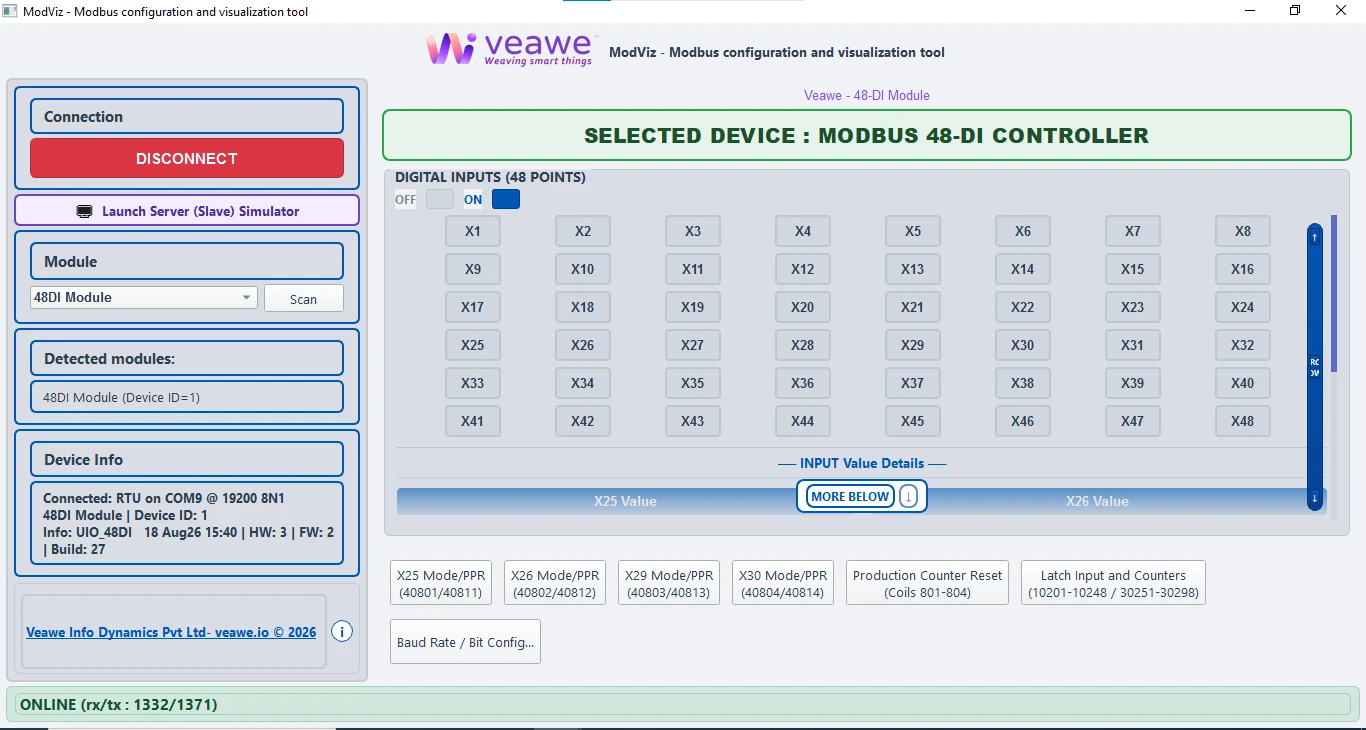Open X30 Mode/PPR settings
This screenshot has width=1366, height=730.
(x=783, y=583)
